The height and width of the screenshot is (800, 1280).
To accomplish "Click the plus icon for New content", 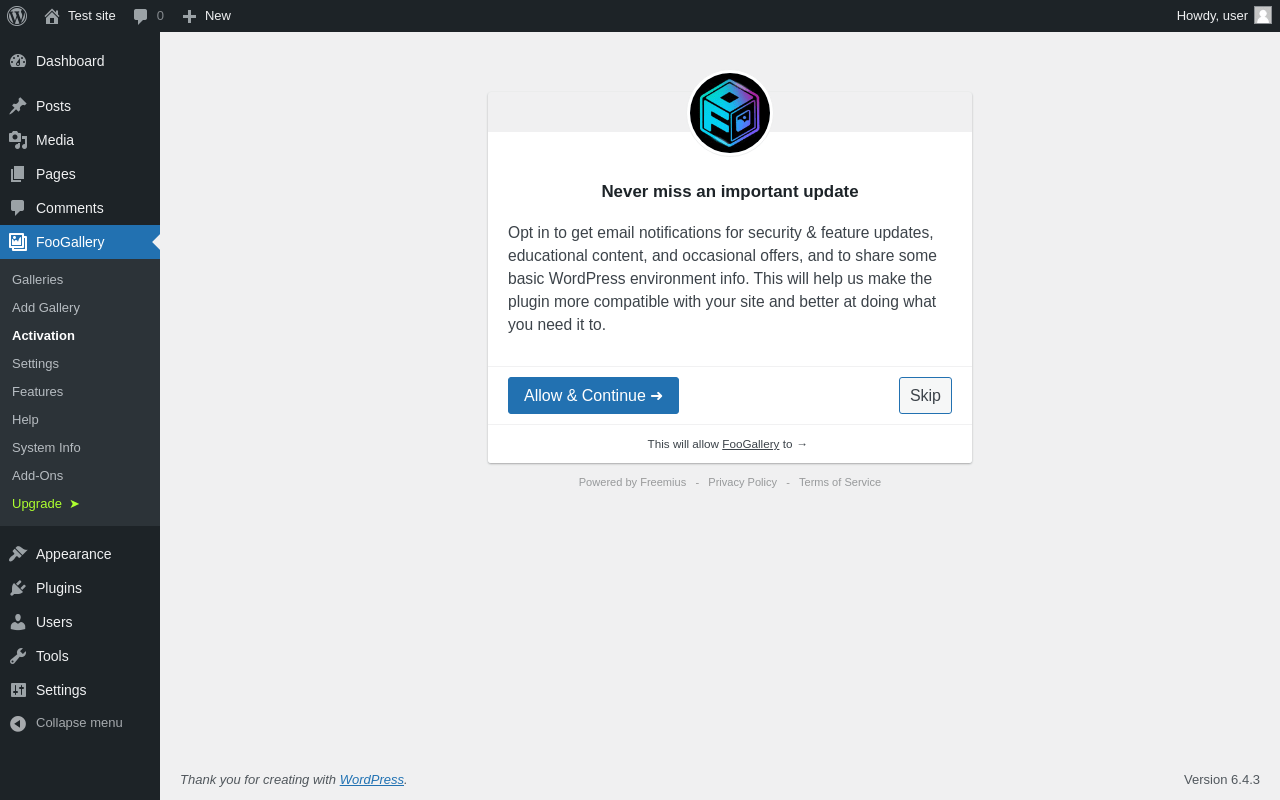I will tap(189, 16).
